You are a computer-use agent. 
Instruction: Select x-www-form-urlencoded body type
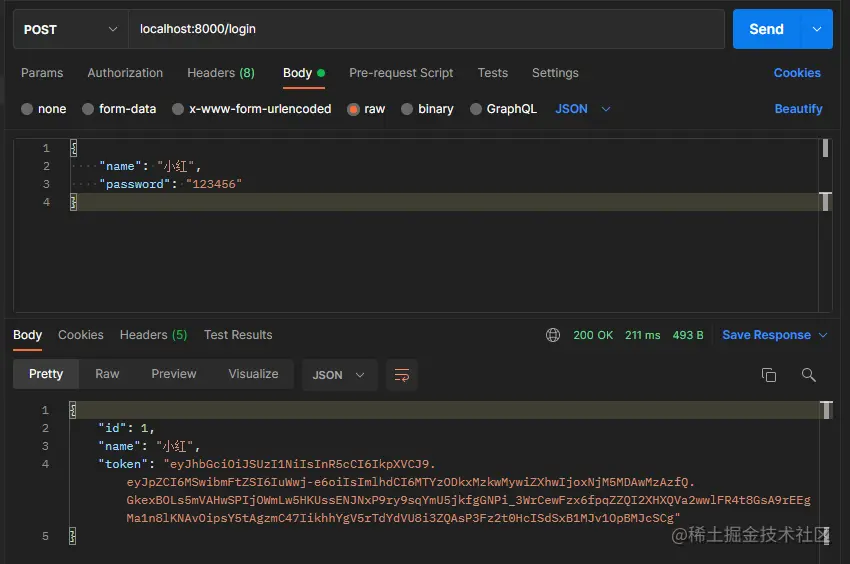coord(178,109)
